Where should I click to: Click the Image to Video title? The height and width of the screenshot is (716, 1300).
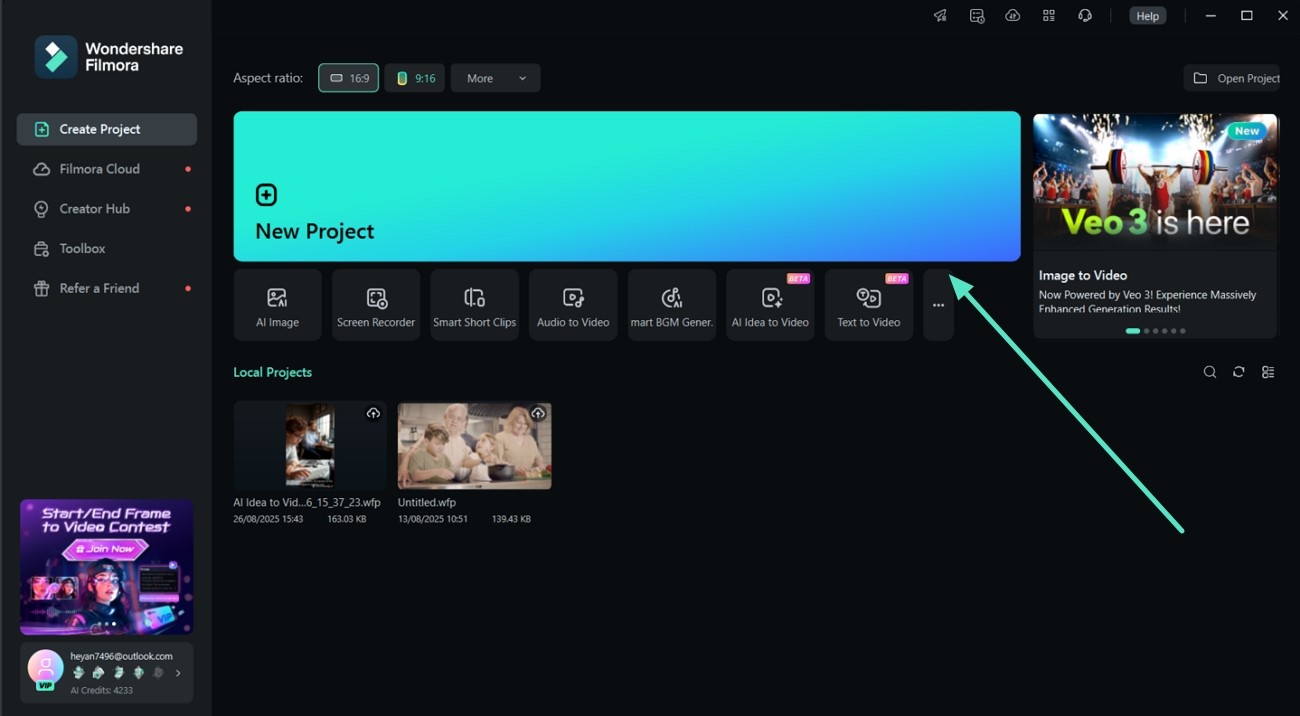pos(1083,275)
